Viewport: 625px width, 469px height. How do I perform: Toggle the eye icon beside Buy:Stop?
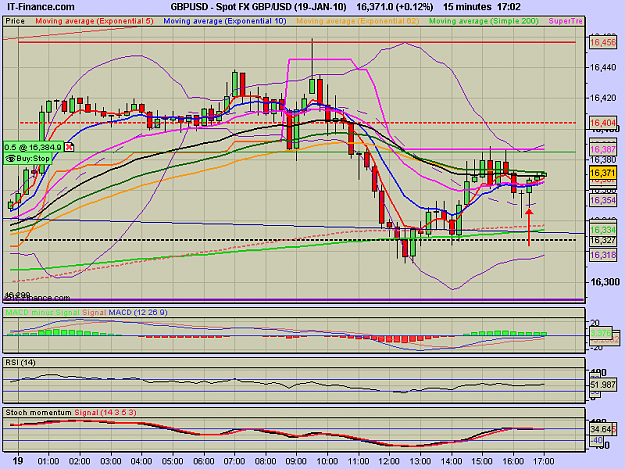pos(10,159)
